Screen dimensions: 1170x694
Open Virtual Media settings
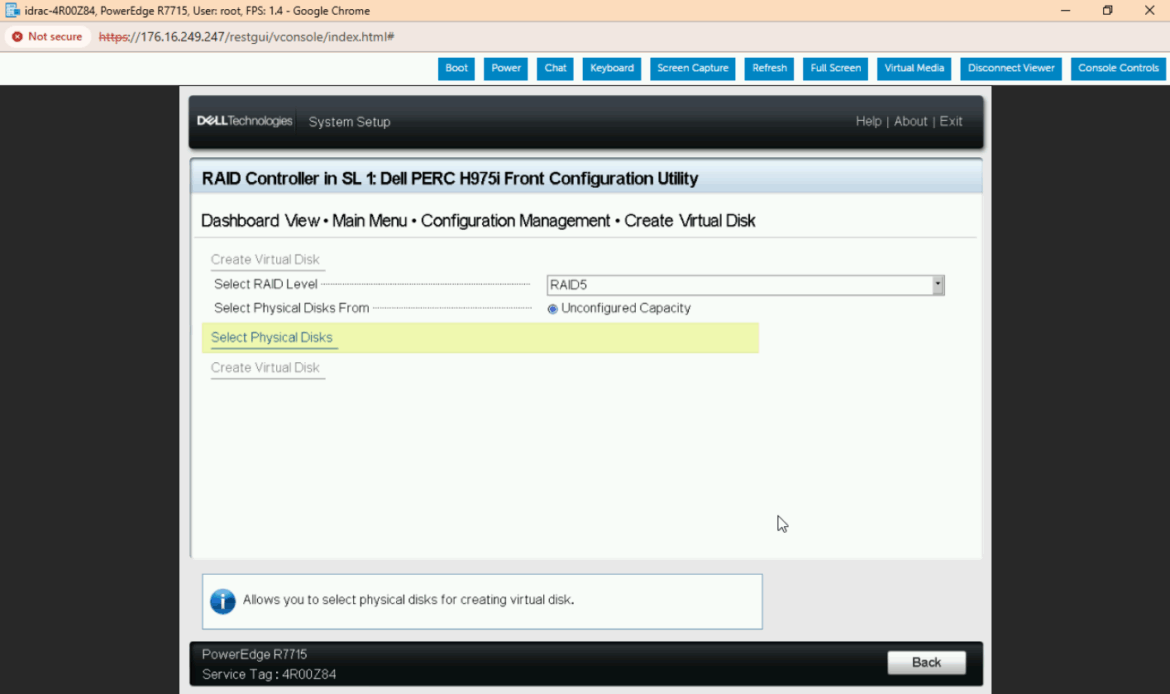pos(914,68)
